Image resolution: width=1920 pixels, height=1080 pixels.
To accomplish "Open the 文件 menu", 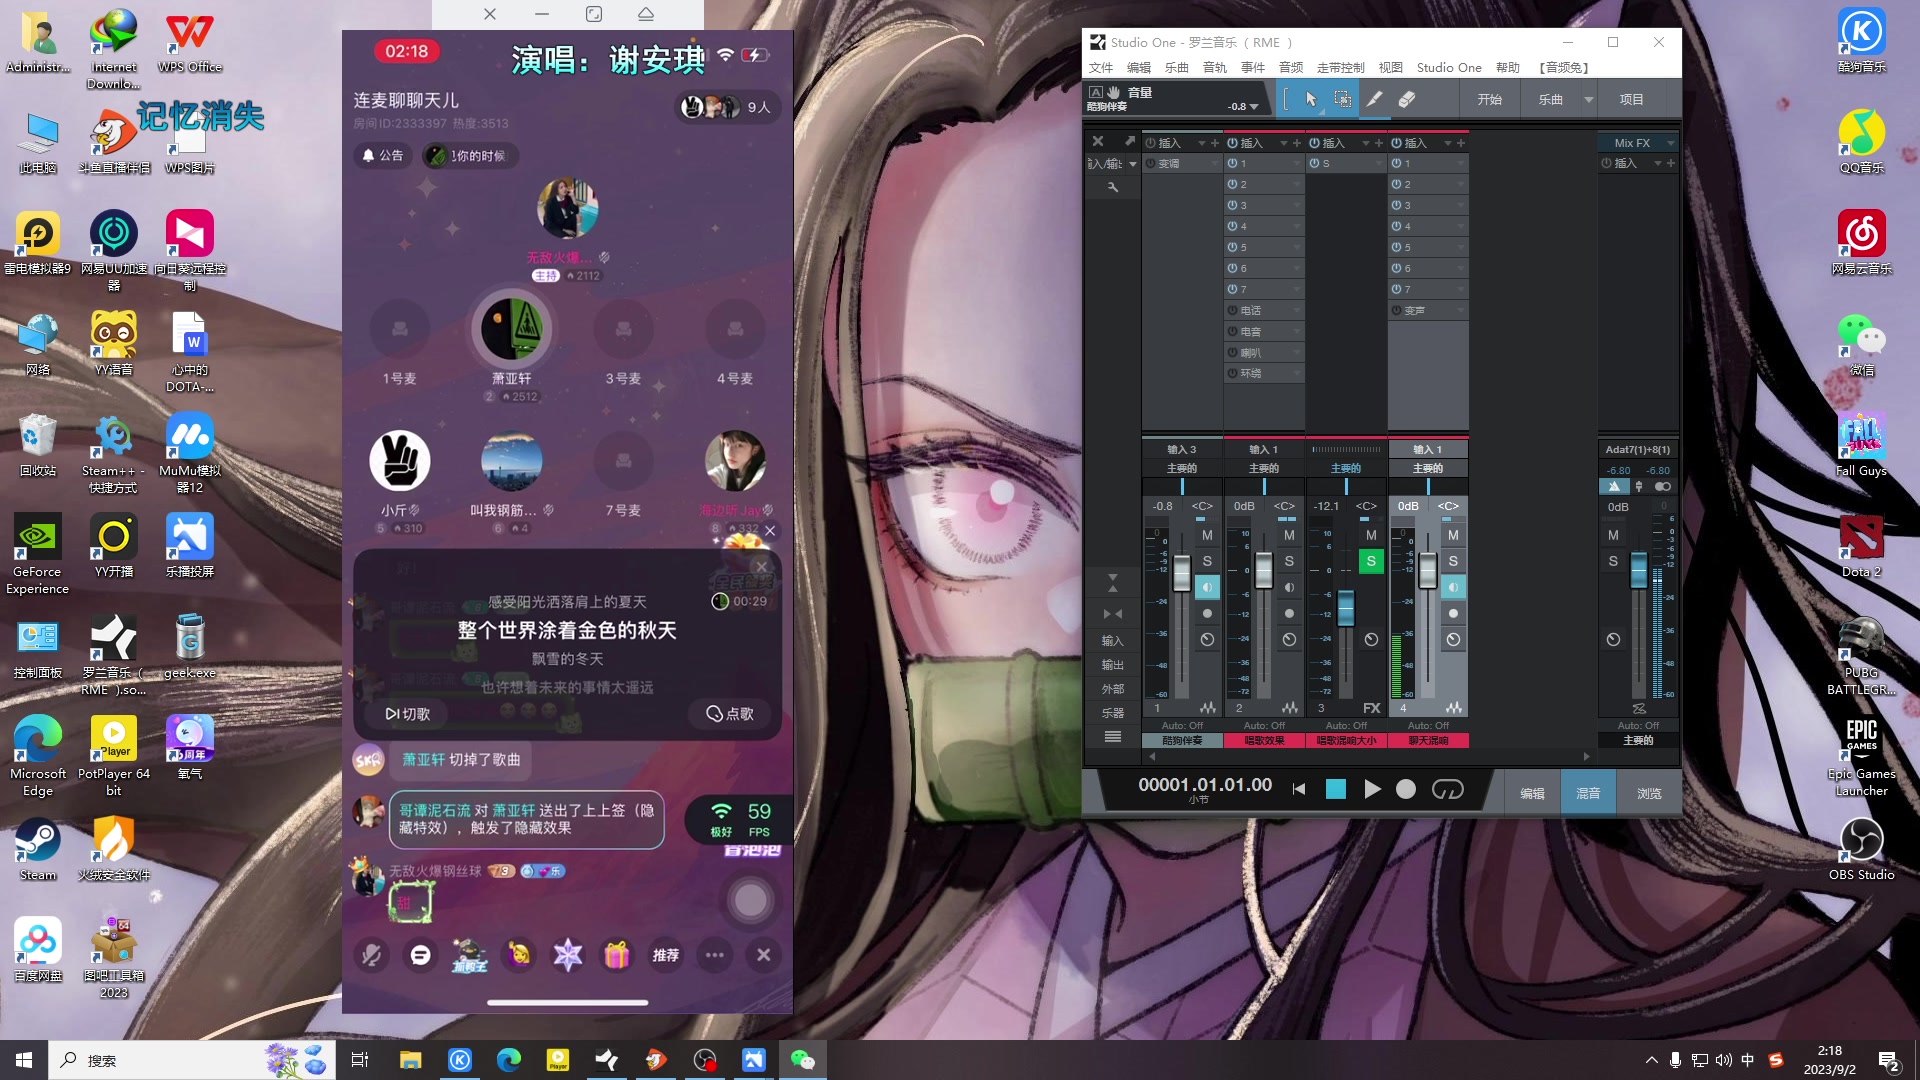I will click(x=1101, y=68).
